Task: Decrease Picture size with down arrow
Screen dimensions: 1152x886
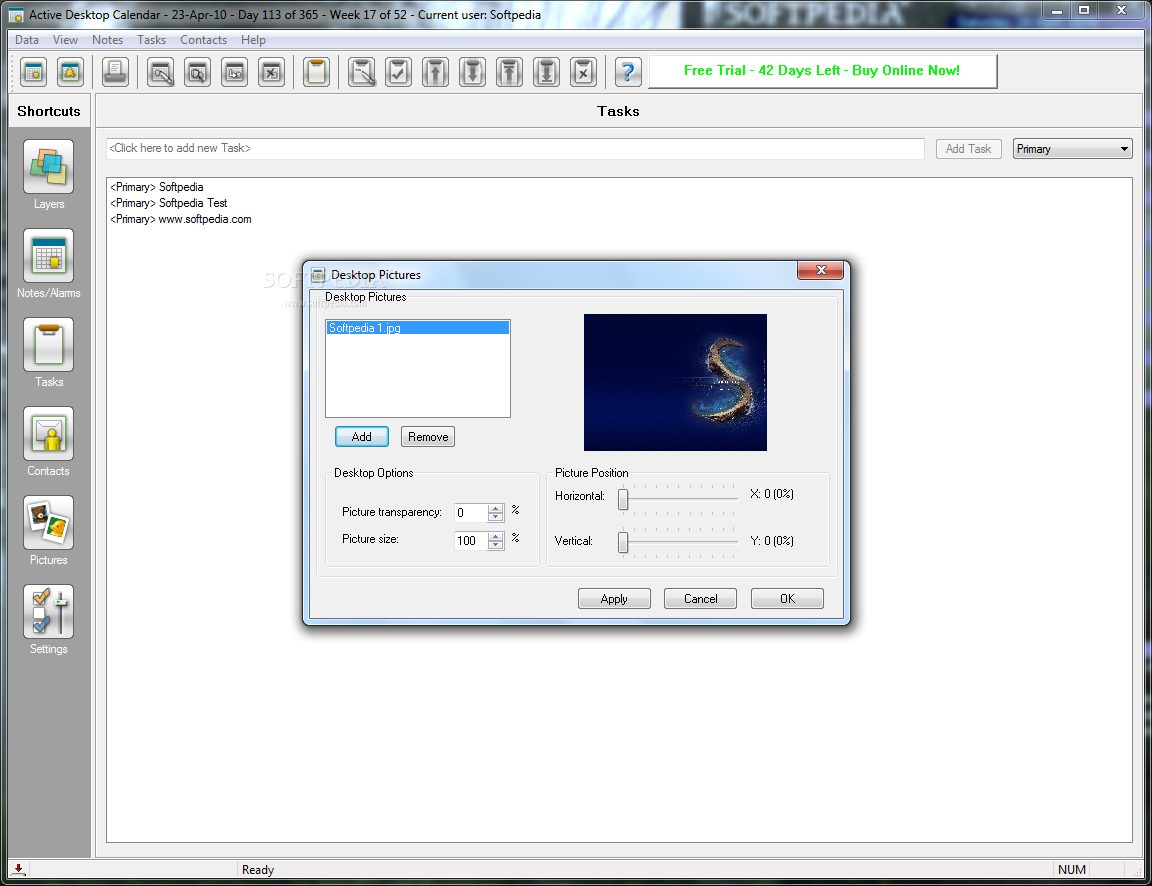Action: tap(496, 545)
